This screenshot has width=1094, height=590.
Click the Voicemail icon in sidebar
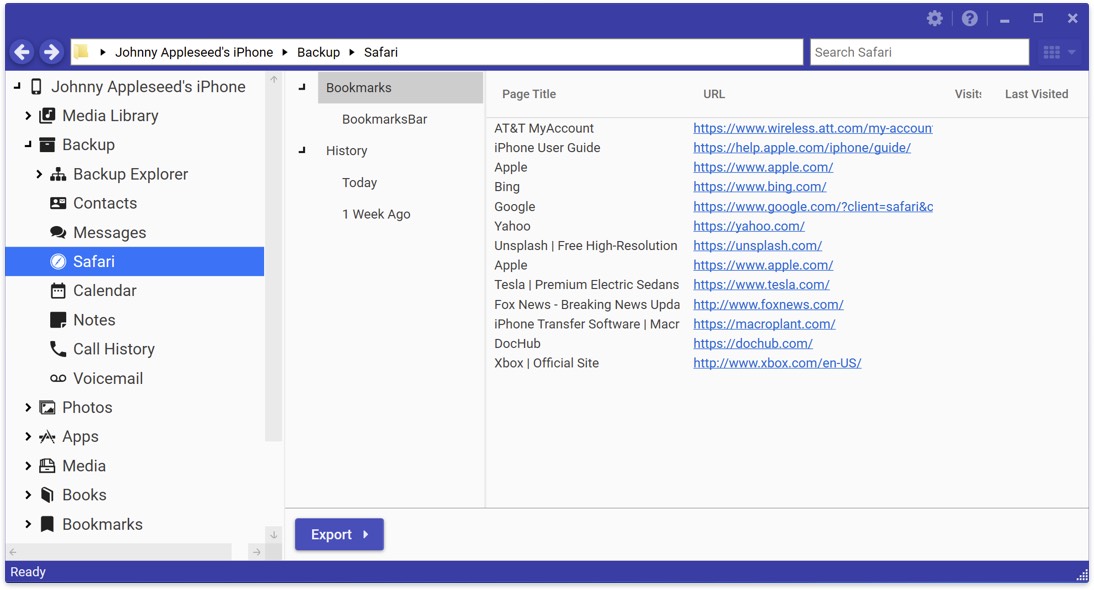point(58,378)
